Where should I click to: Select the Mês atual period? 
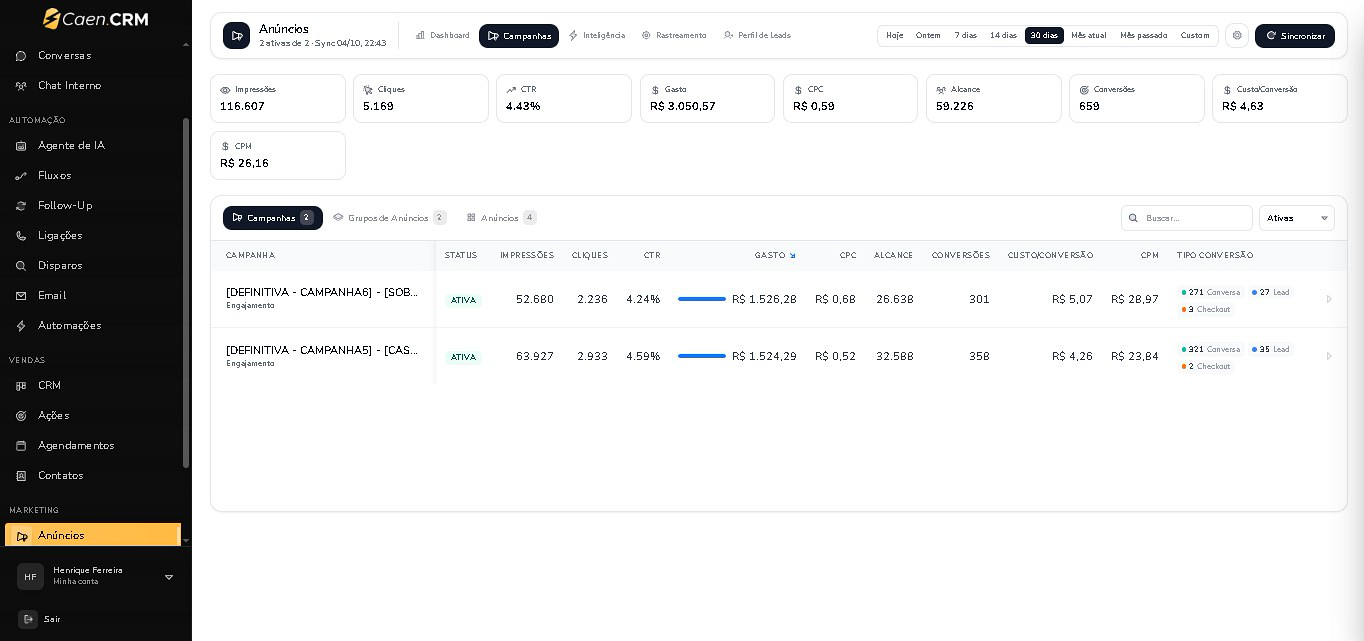coord(1089,36)
